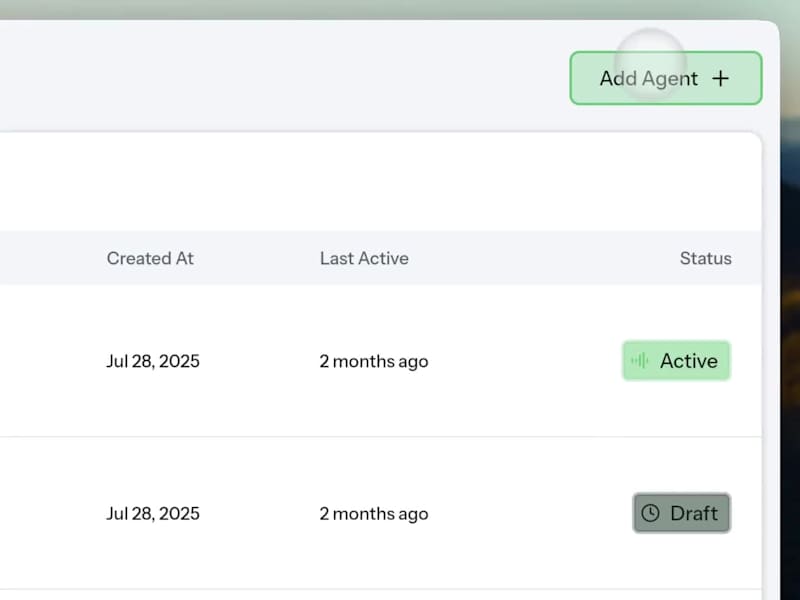Click the word "Draft" in status badge
This screenshot has width=800, height=600.
point(694,513)
